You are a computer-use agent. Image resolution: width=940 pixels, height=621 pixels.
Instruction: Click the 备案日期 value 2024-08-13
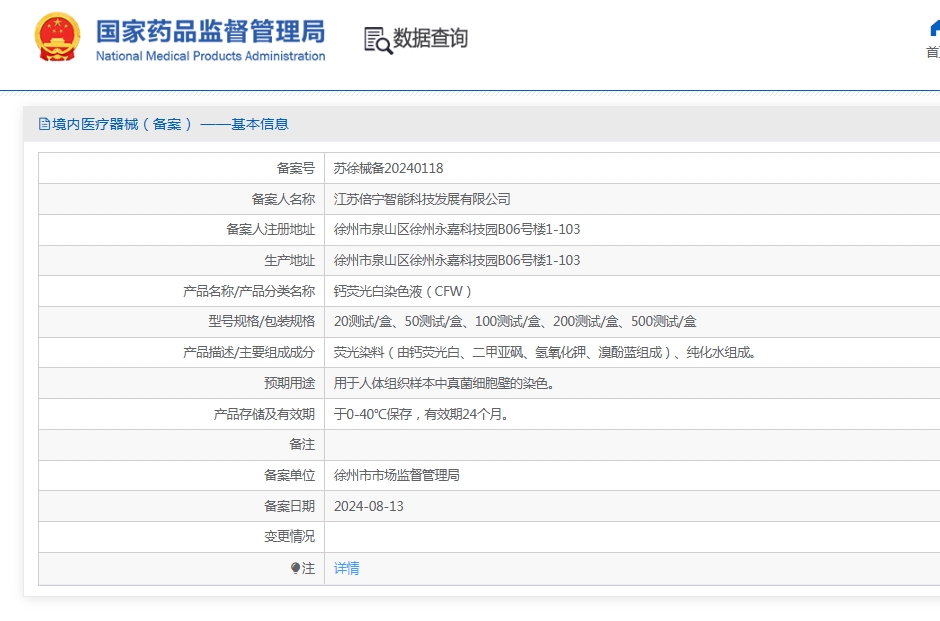(369, 507)
